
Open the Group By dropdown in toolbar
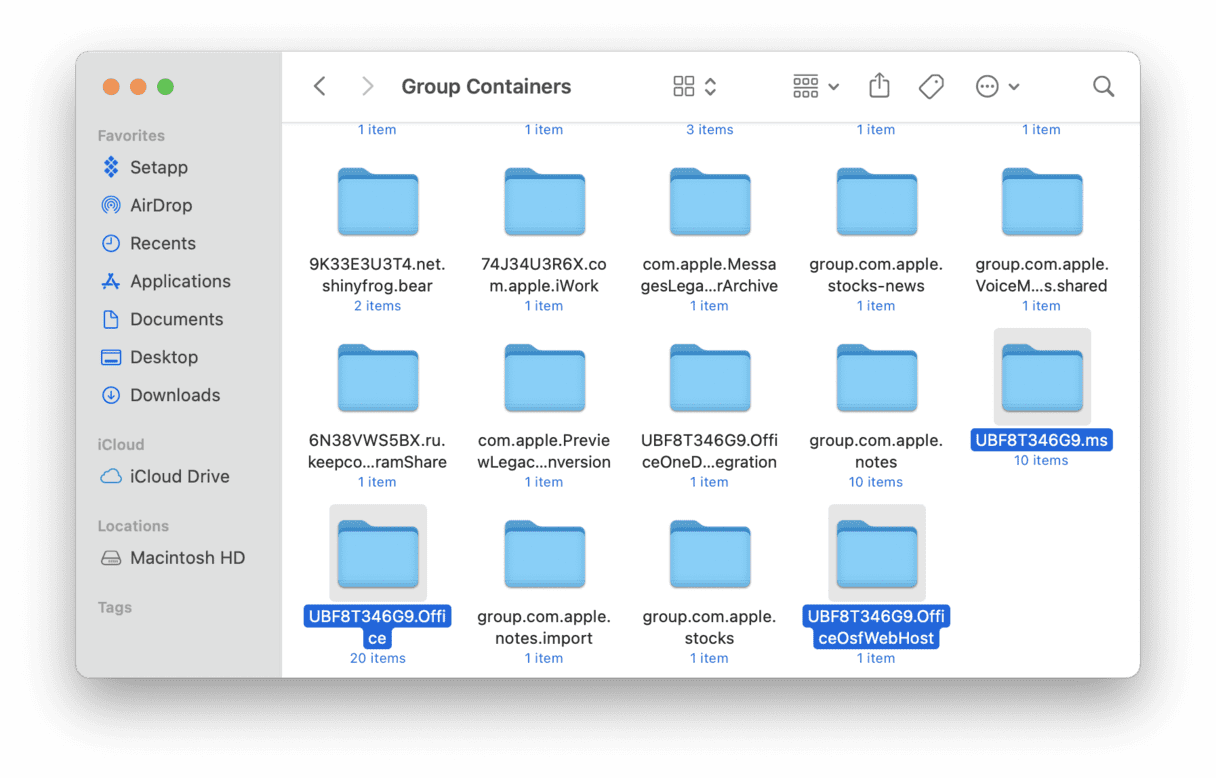[x=816, y=87]
